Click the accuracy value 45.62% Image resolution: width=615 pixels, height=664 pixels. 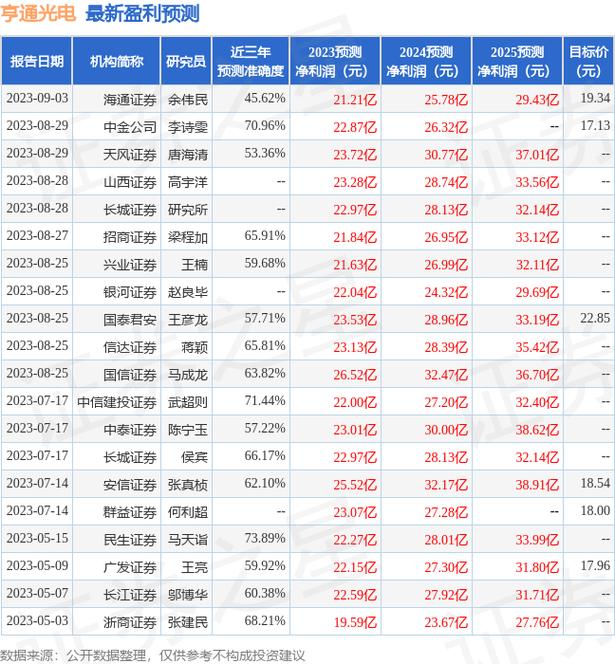tap(265, 98)
